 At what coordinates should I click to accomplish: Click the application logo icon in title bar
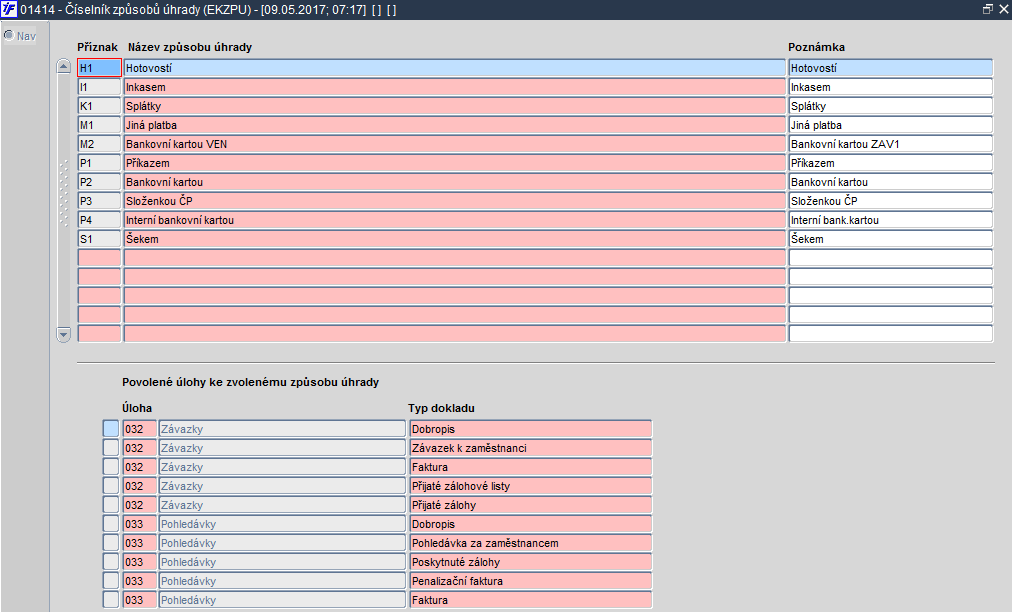point(9,9)
